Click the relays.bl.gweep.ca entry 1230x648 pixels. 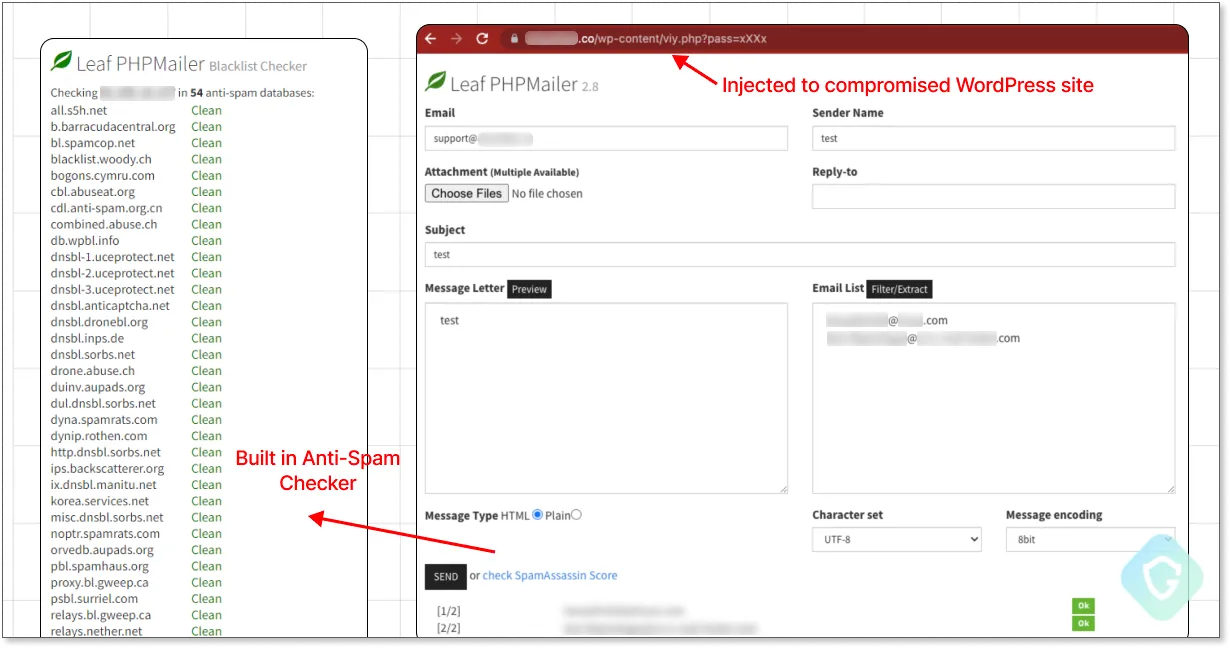[101, 615]
